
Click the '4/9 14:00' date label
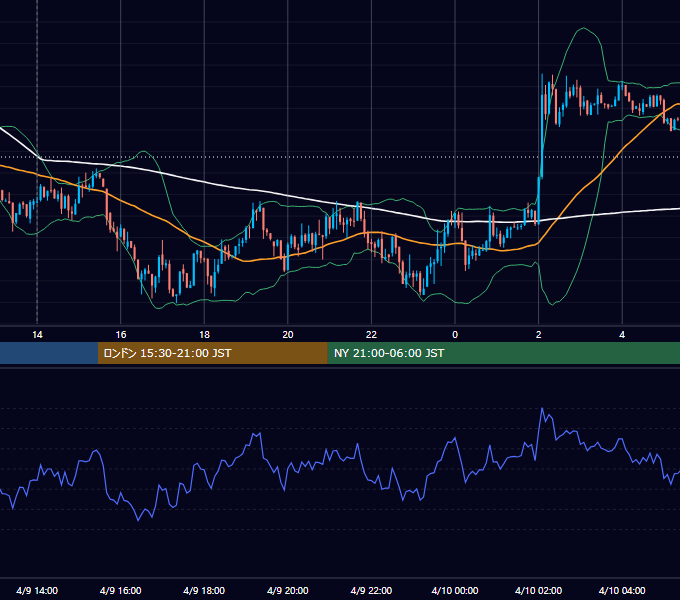37,590
